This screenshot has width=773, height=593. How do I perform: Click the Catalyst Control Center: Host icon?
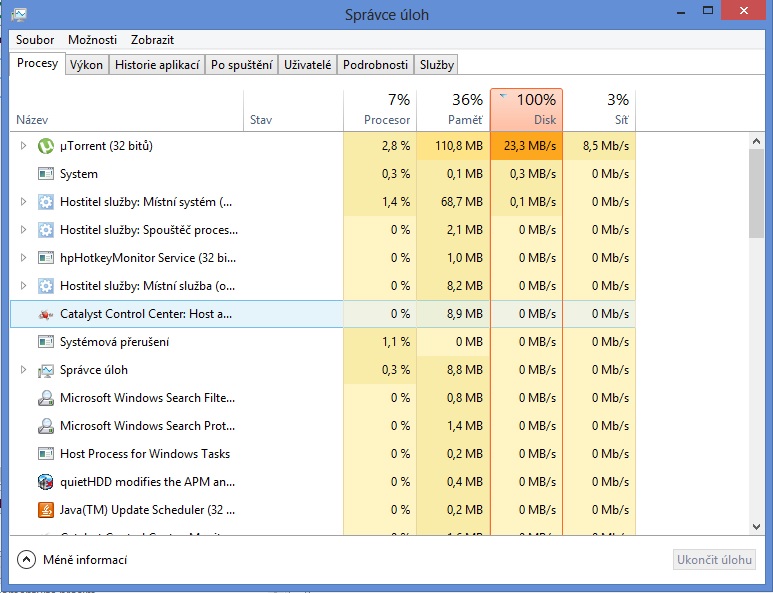point(46,314)
